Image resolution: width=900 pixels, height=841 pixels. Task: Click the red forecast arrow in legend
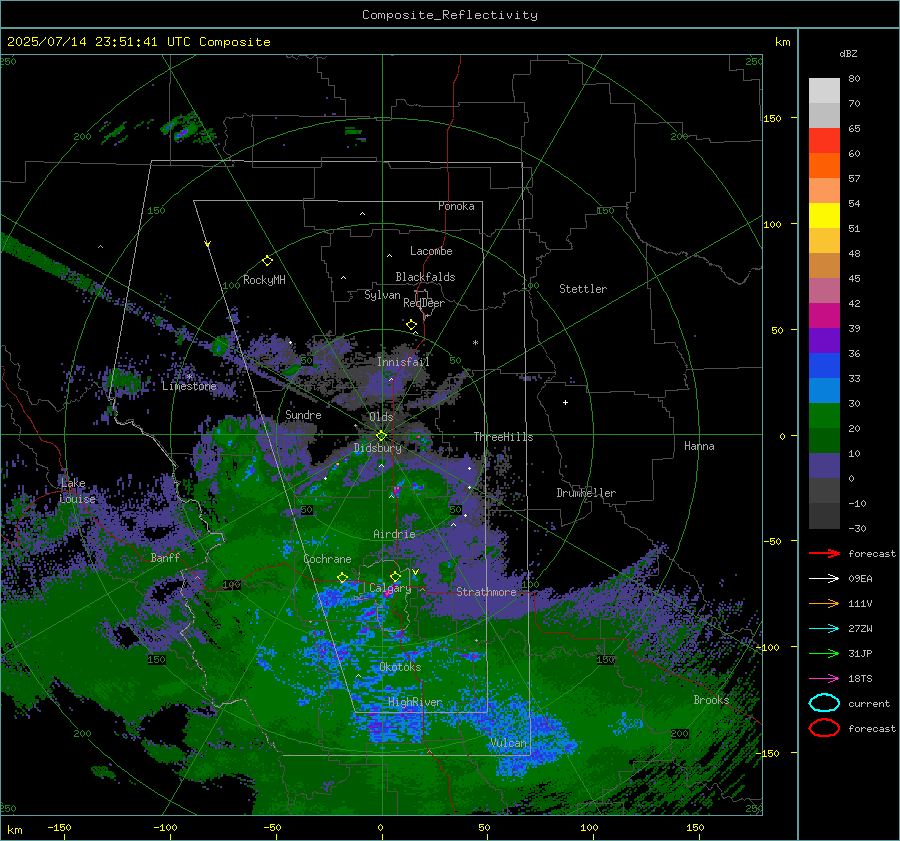pyautogui.click(x=824, y=553)
